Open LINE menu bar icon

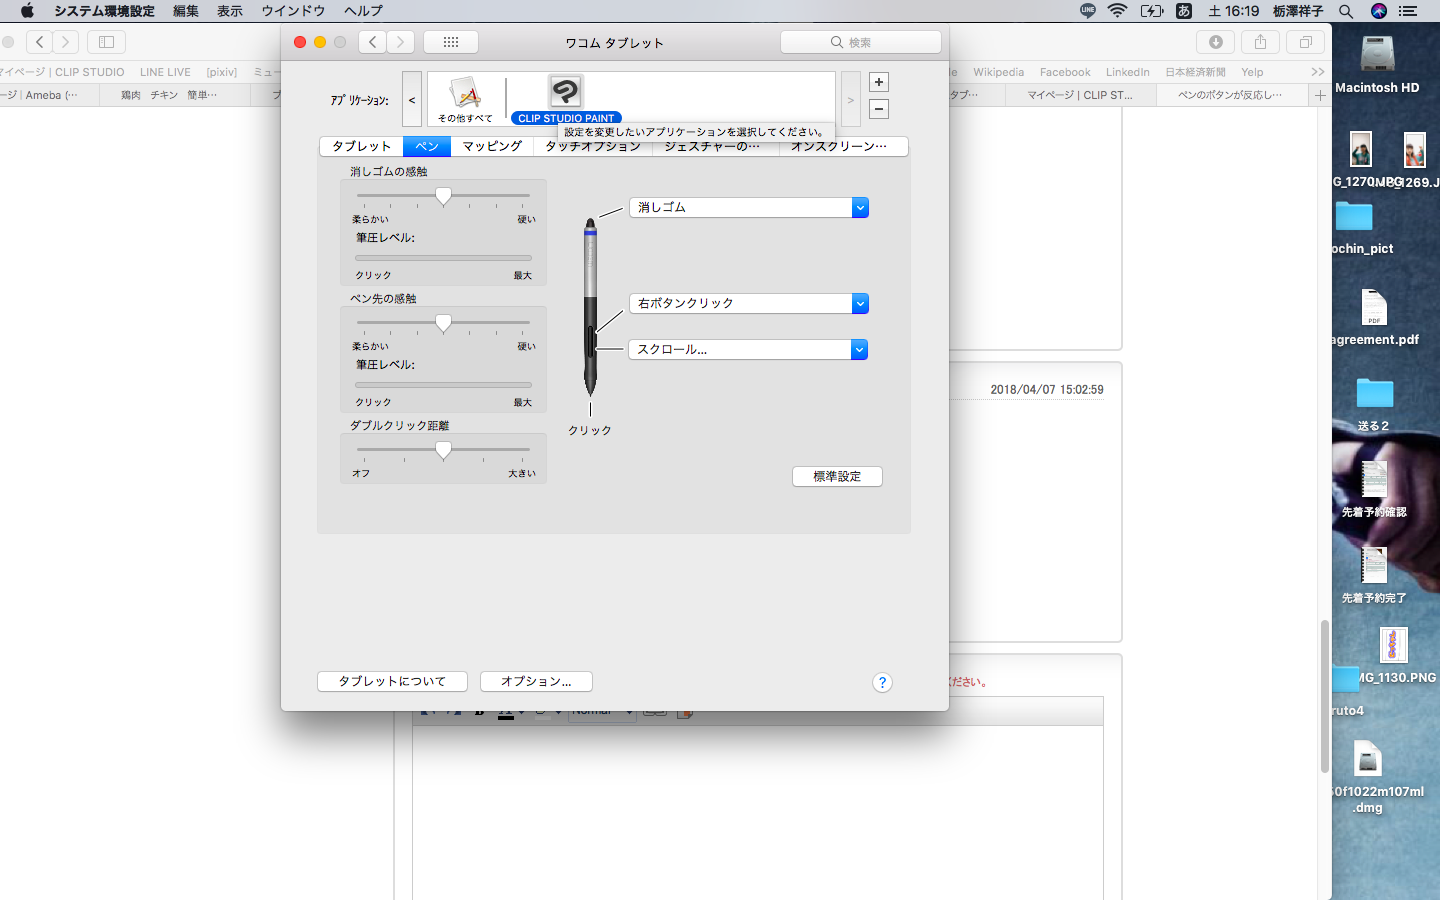(x=1088, y=11)
